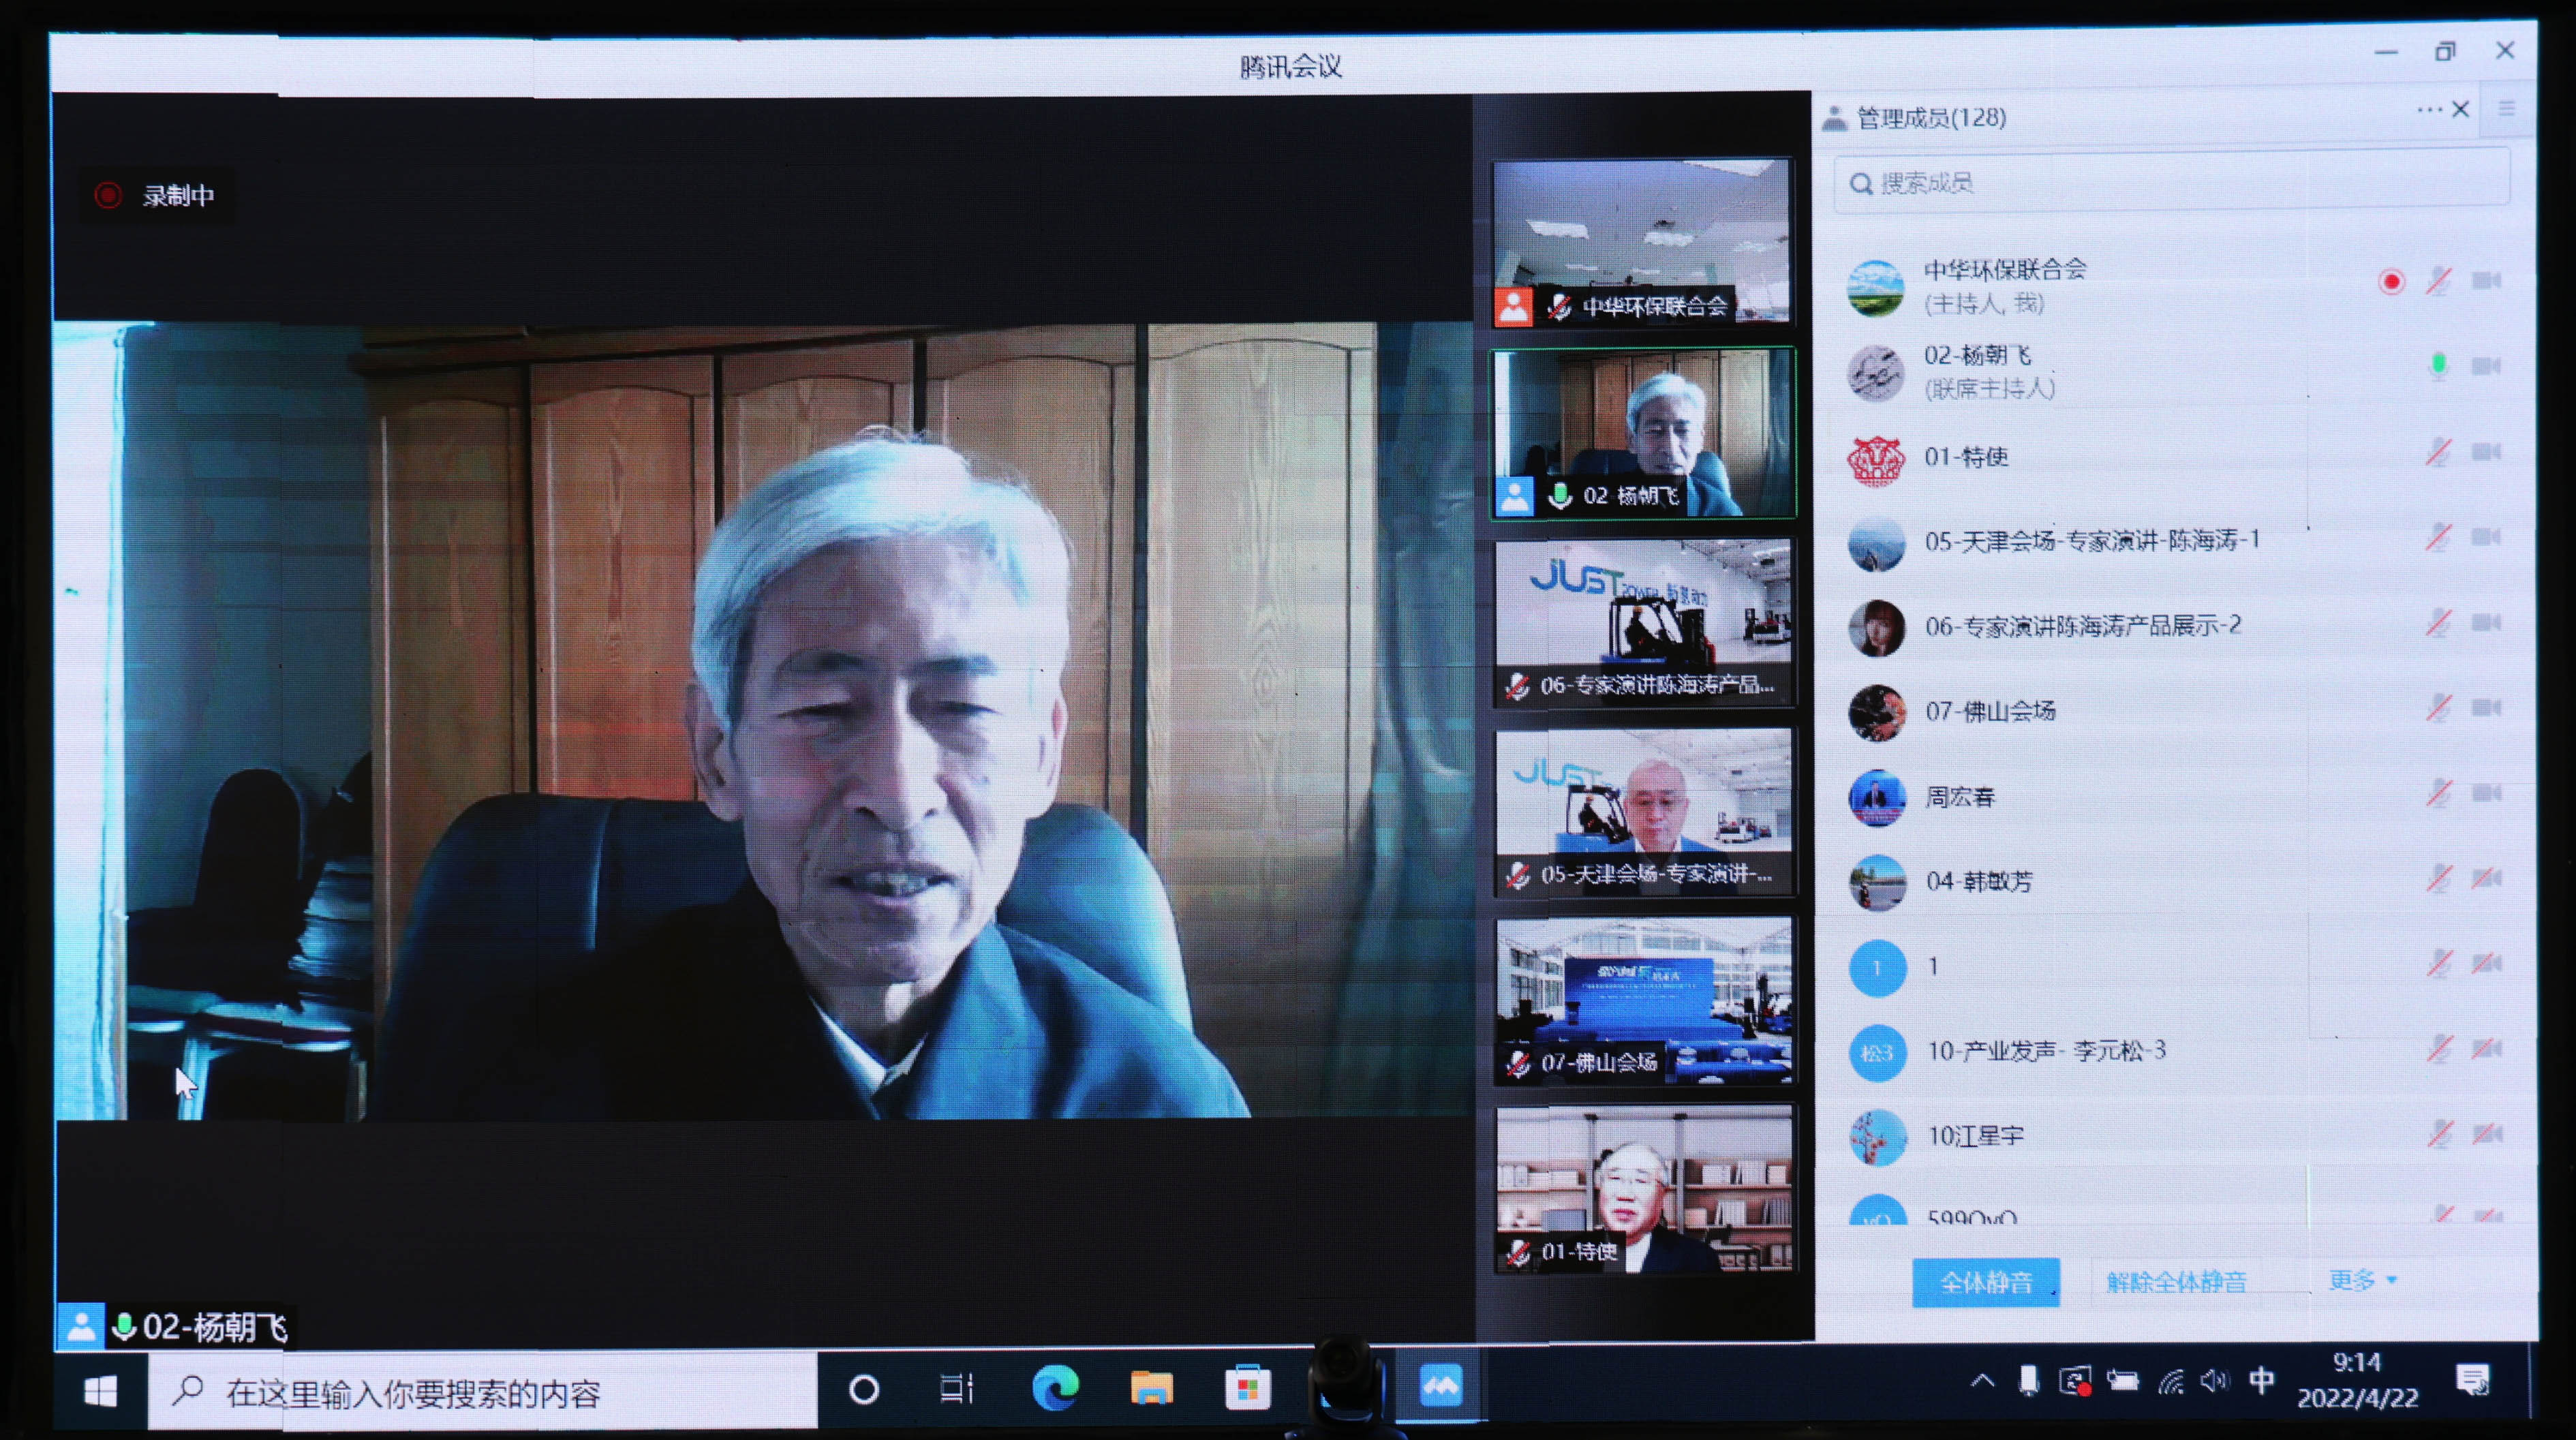This screenshot has height=1440, width=2576.
Task: Toggle microphone for 02-杨朝飞 in member list
Action: click(x=2438, y=366)
